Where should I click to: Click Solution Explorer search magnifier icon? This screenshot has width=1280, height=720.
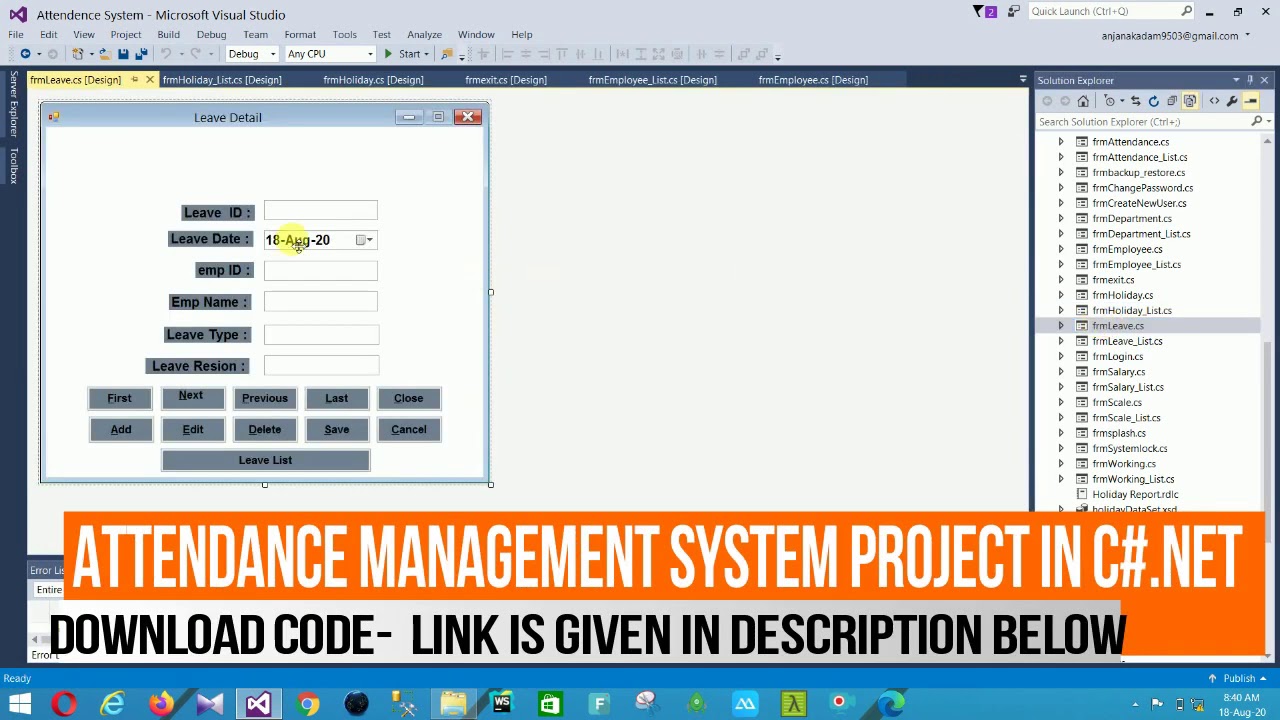(1257, 122)
